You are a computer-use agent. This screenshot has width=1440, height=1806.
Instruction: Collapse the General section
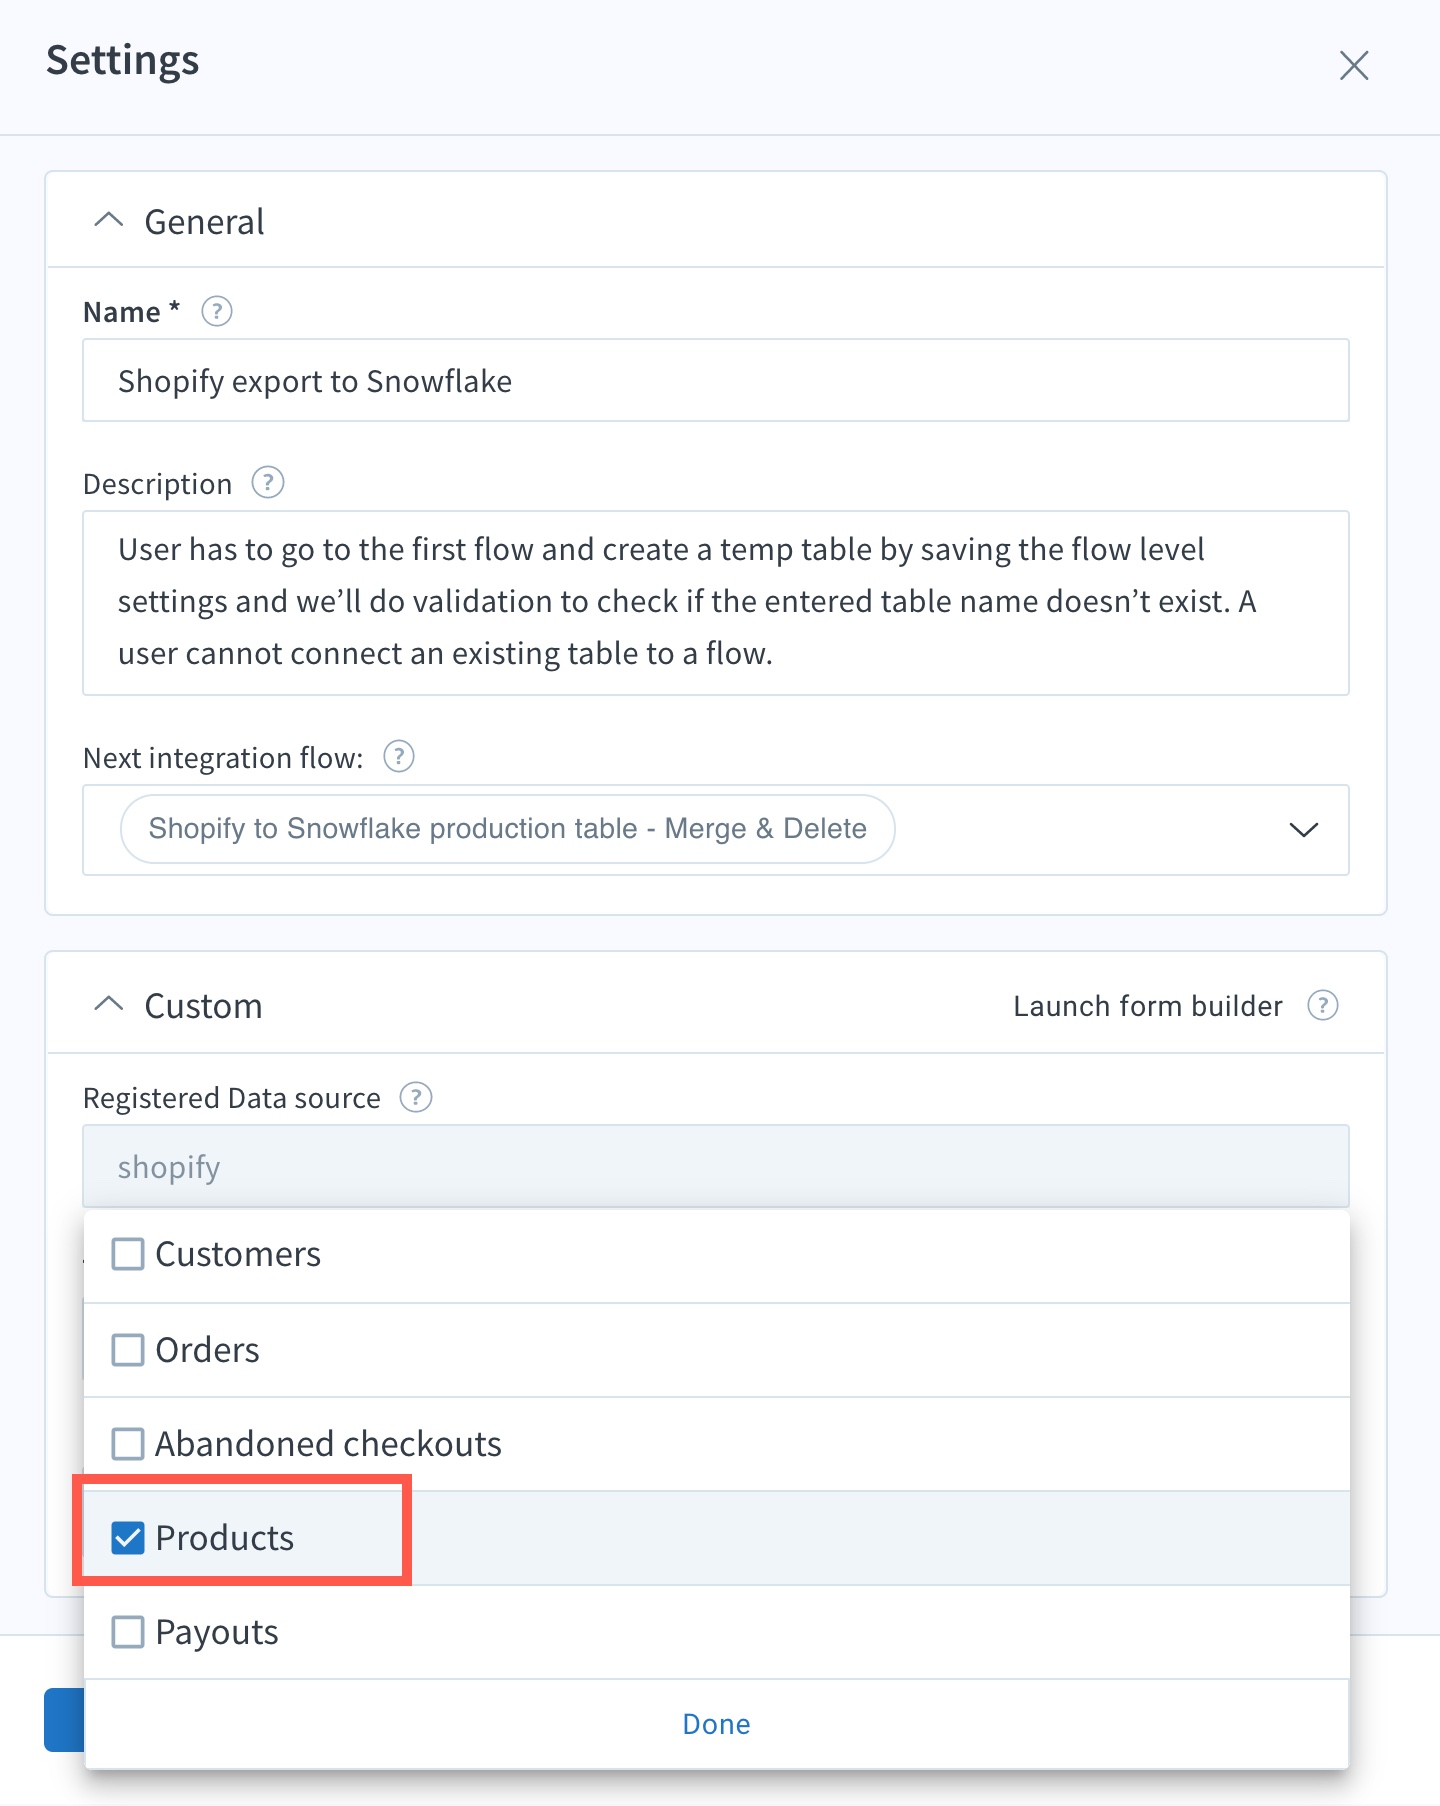(x=108, y=221)
